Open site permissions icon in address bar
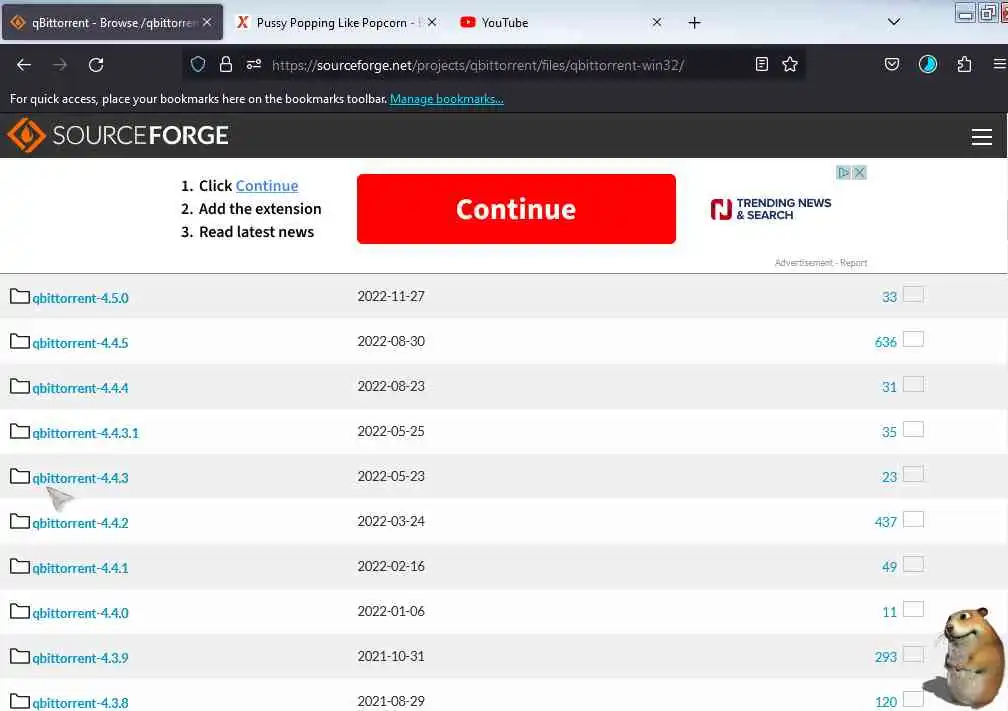The image size is (1008, 711). tap(254, 64)
